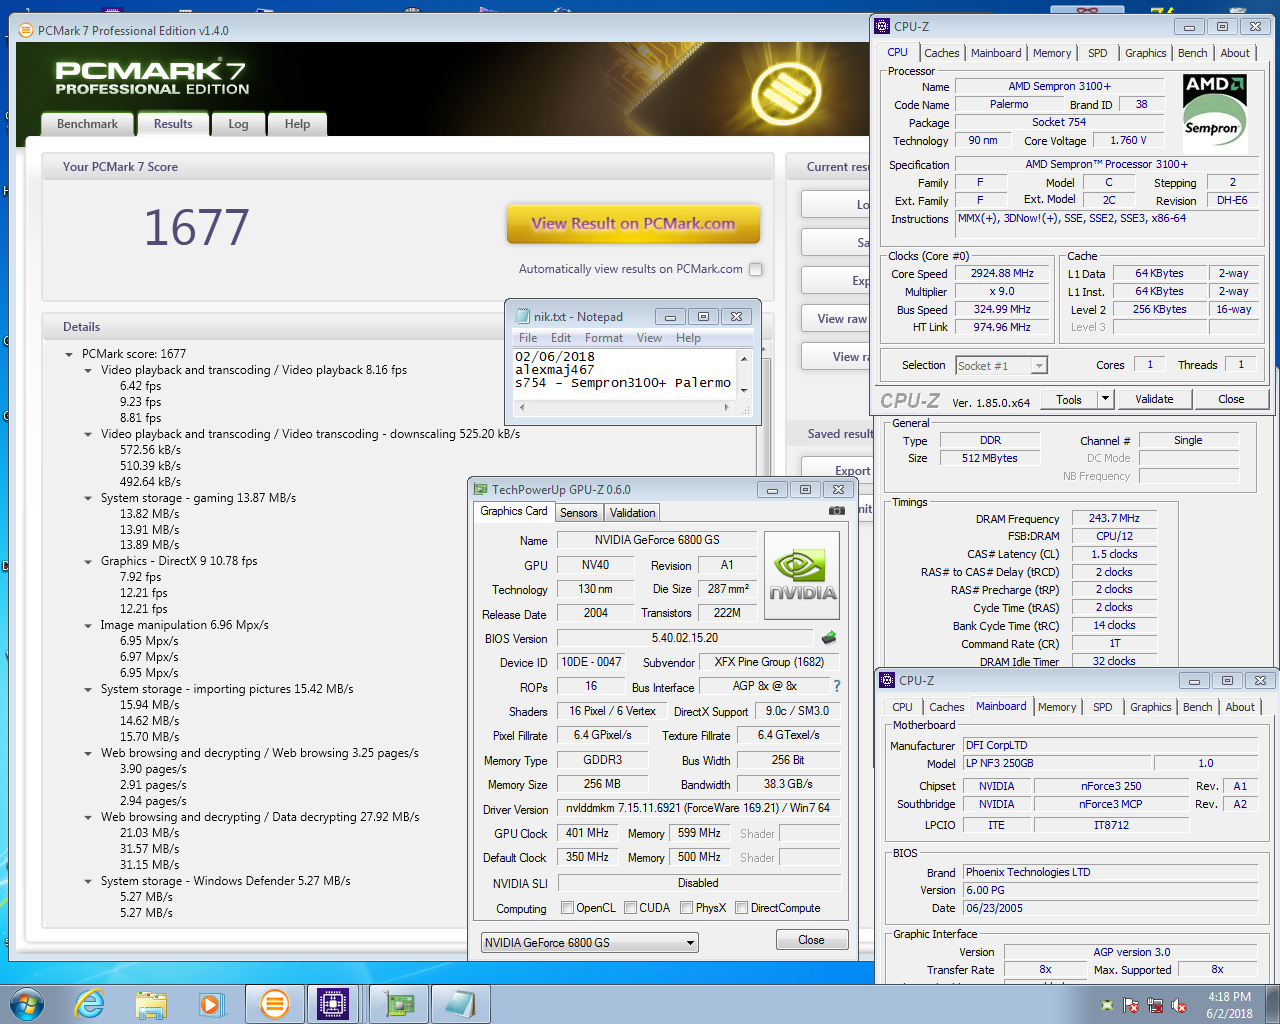Click Notepad horizontal scrollbar track
Image resolution: width=1280 pixels, height=1024 pixels.
[626, 407]
